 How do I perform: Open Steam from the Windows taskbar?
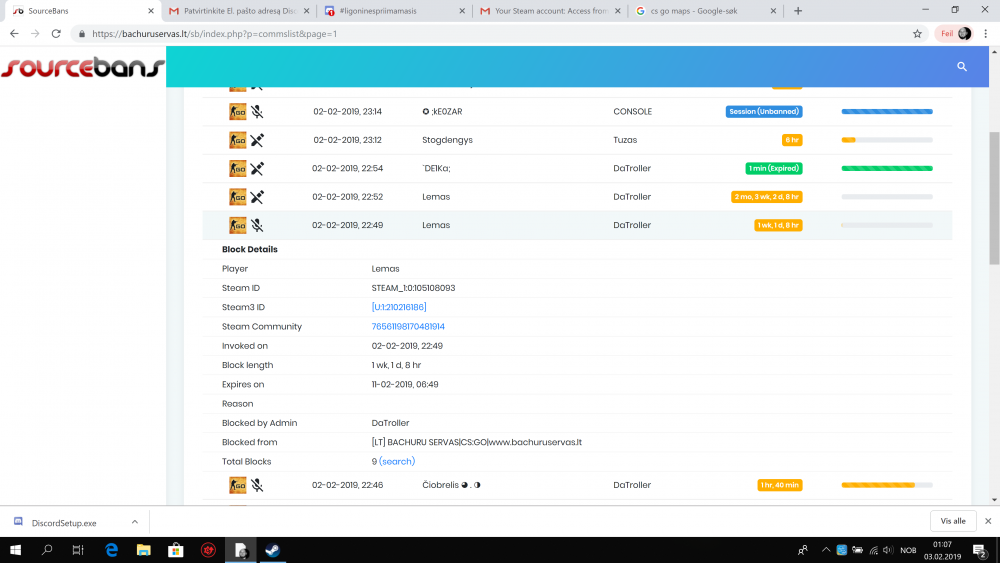pos(271,550)
